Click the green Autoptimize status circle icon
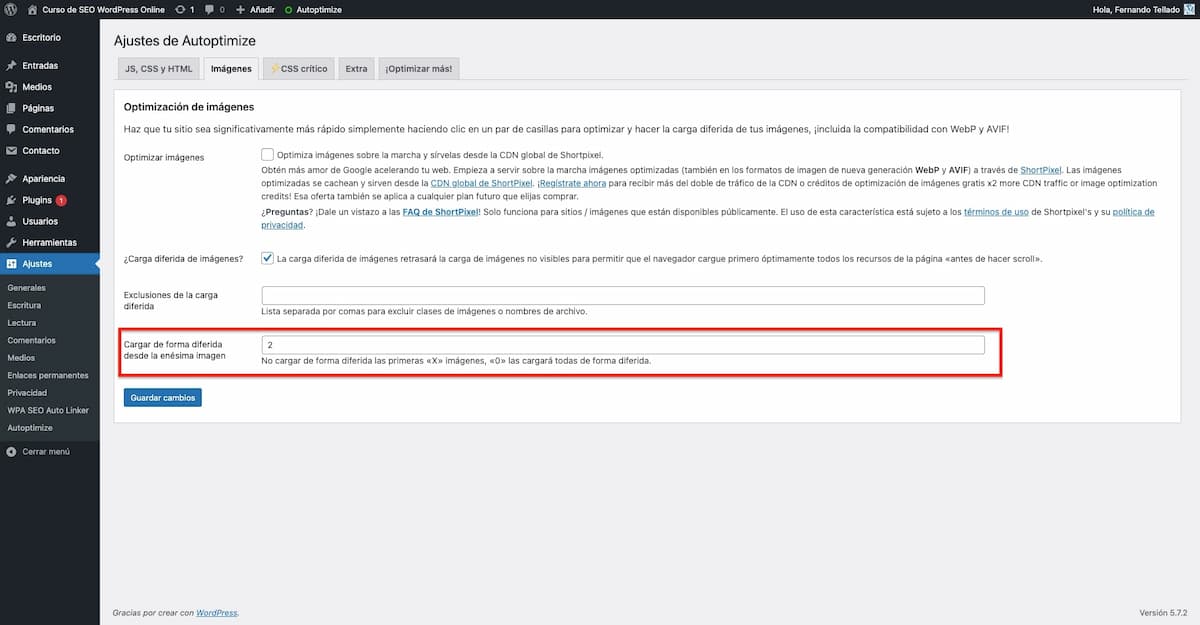Viewport: 1200px width, 625px height. 289,9
